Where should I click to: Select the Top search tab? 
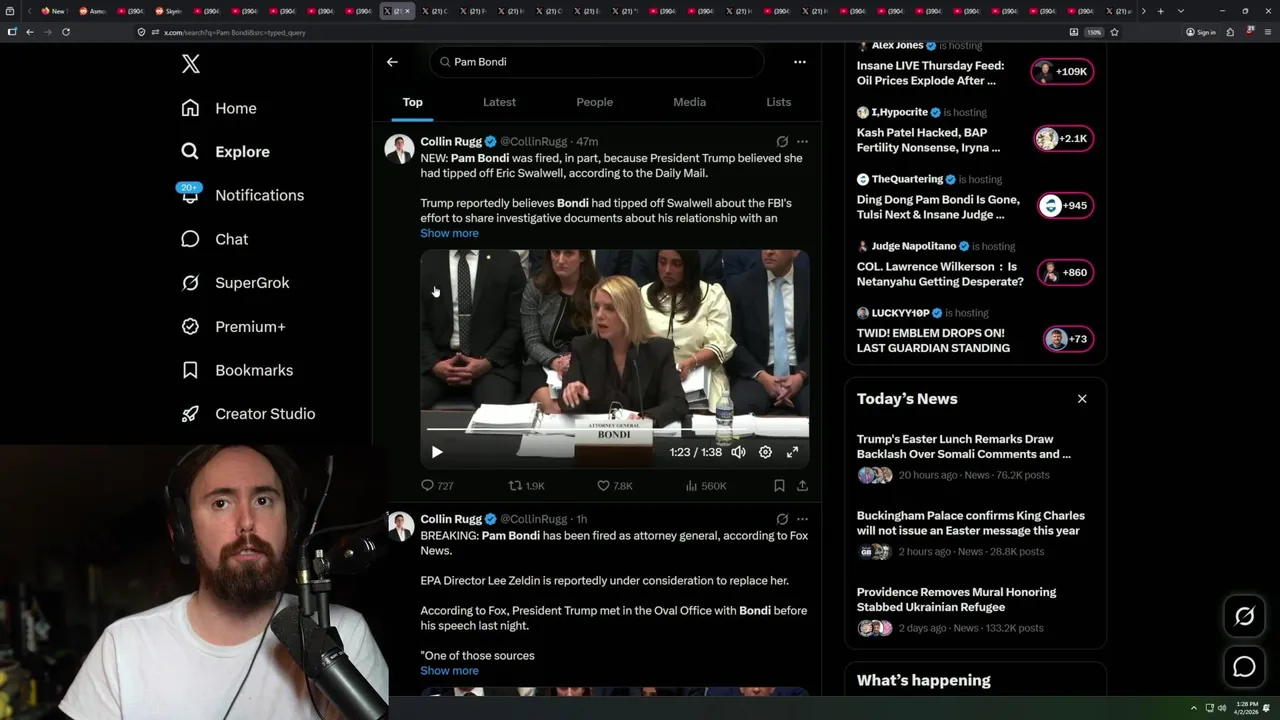(x=412, y=102)
